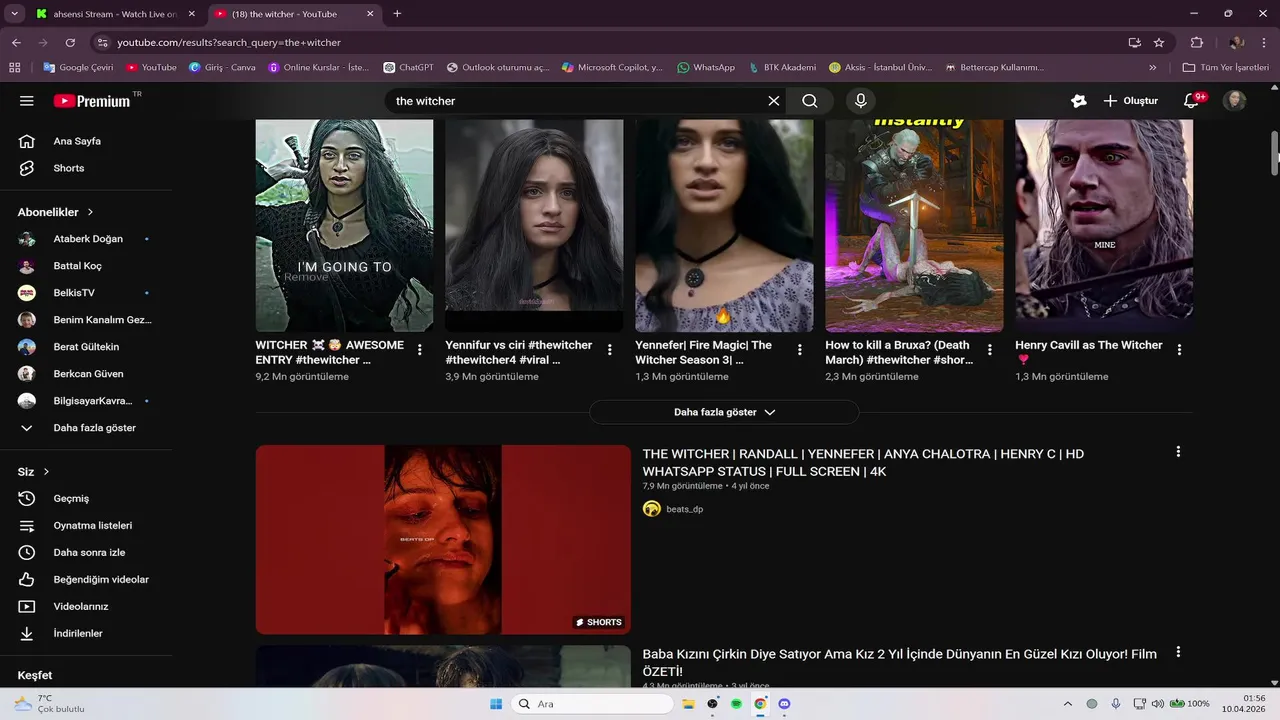Close the witcher YouTube tab
Screen dimensions: 1280x720
pyautogui.click(x=370, y=14)
